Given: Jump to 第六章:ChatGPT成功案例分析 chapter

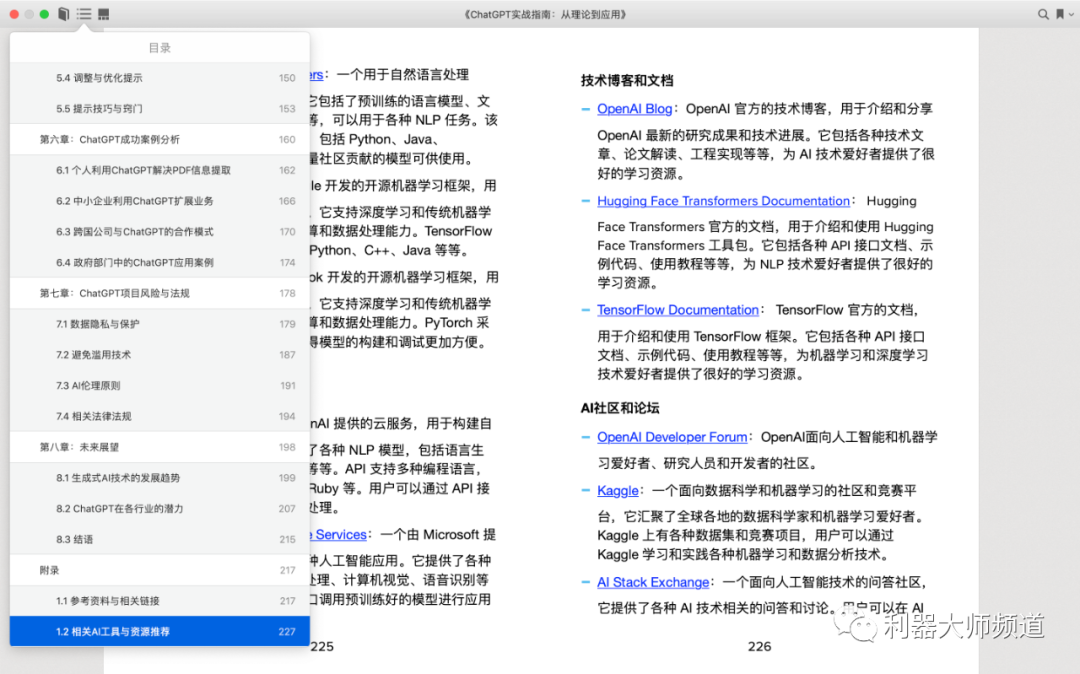Looking at the screenshot, I should [x=110, y=140].
